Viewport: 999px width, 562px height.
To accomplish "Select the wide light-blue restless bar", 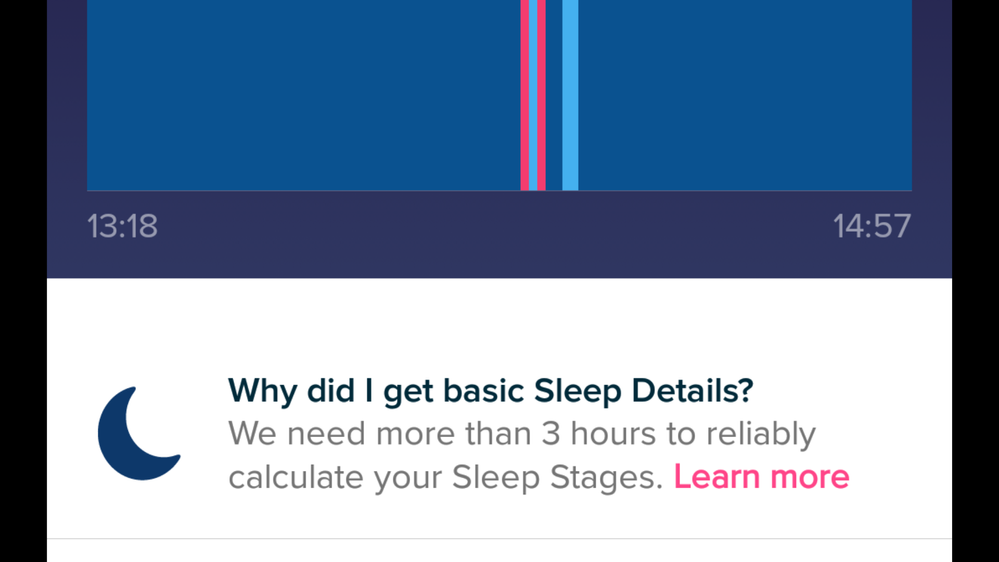I will tap(570, 95).
